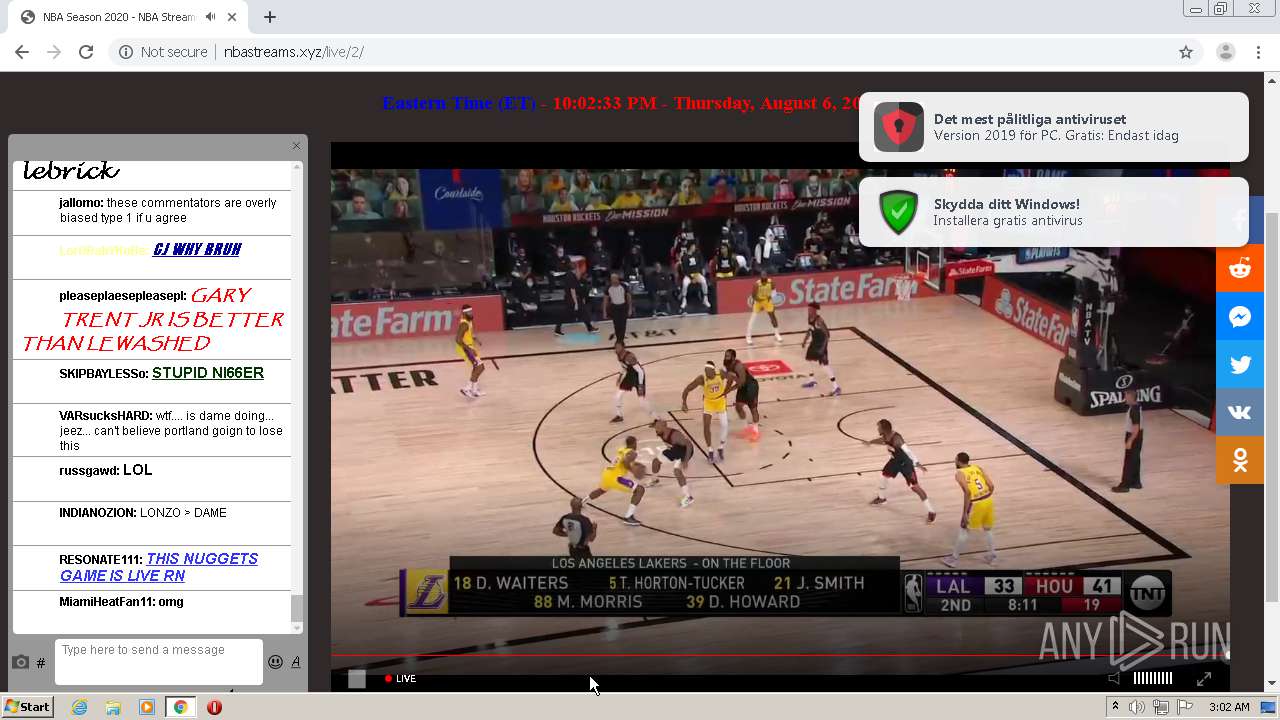
Task: Go back in browser history
Action: coord(22,52)
